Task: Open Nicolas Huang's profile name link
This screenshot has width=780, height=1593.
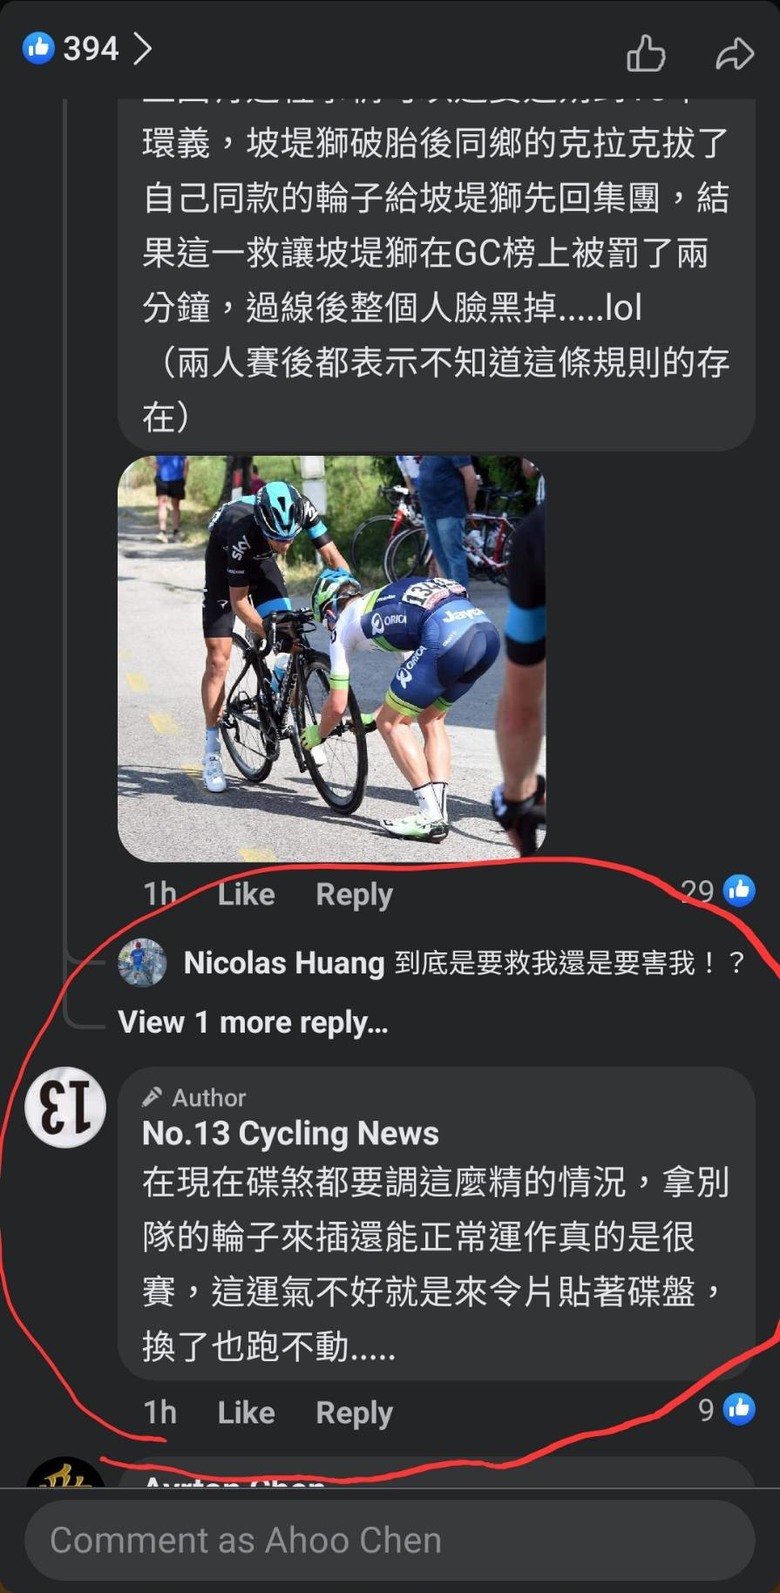Action: (284, 963)
